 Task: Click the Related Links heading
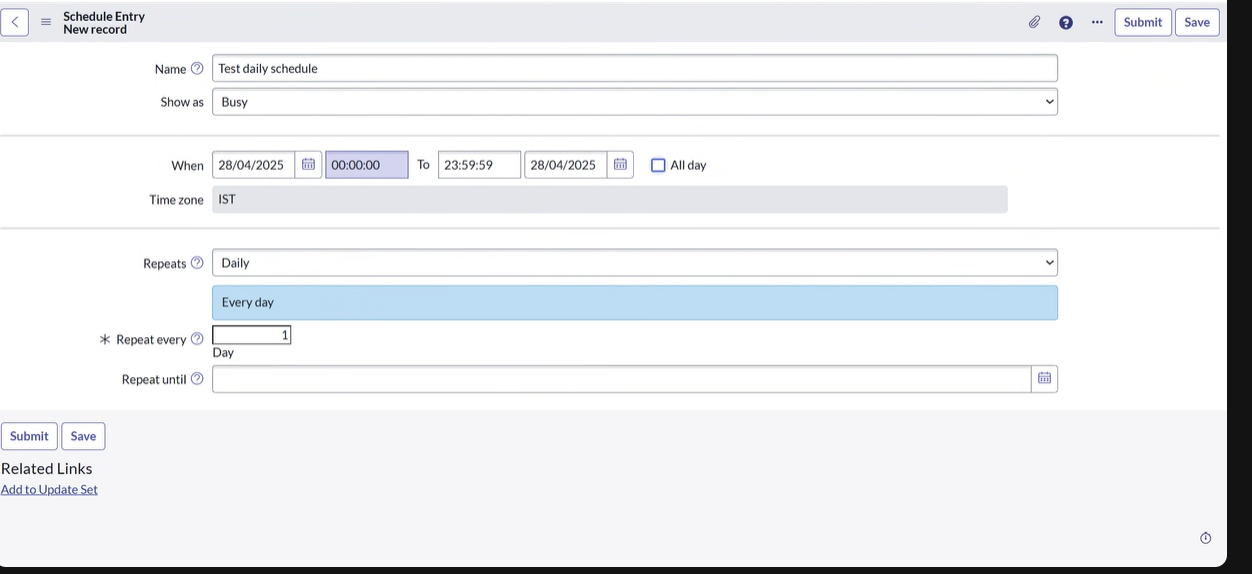(47, 469)
